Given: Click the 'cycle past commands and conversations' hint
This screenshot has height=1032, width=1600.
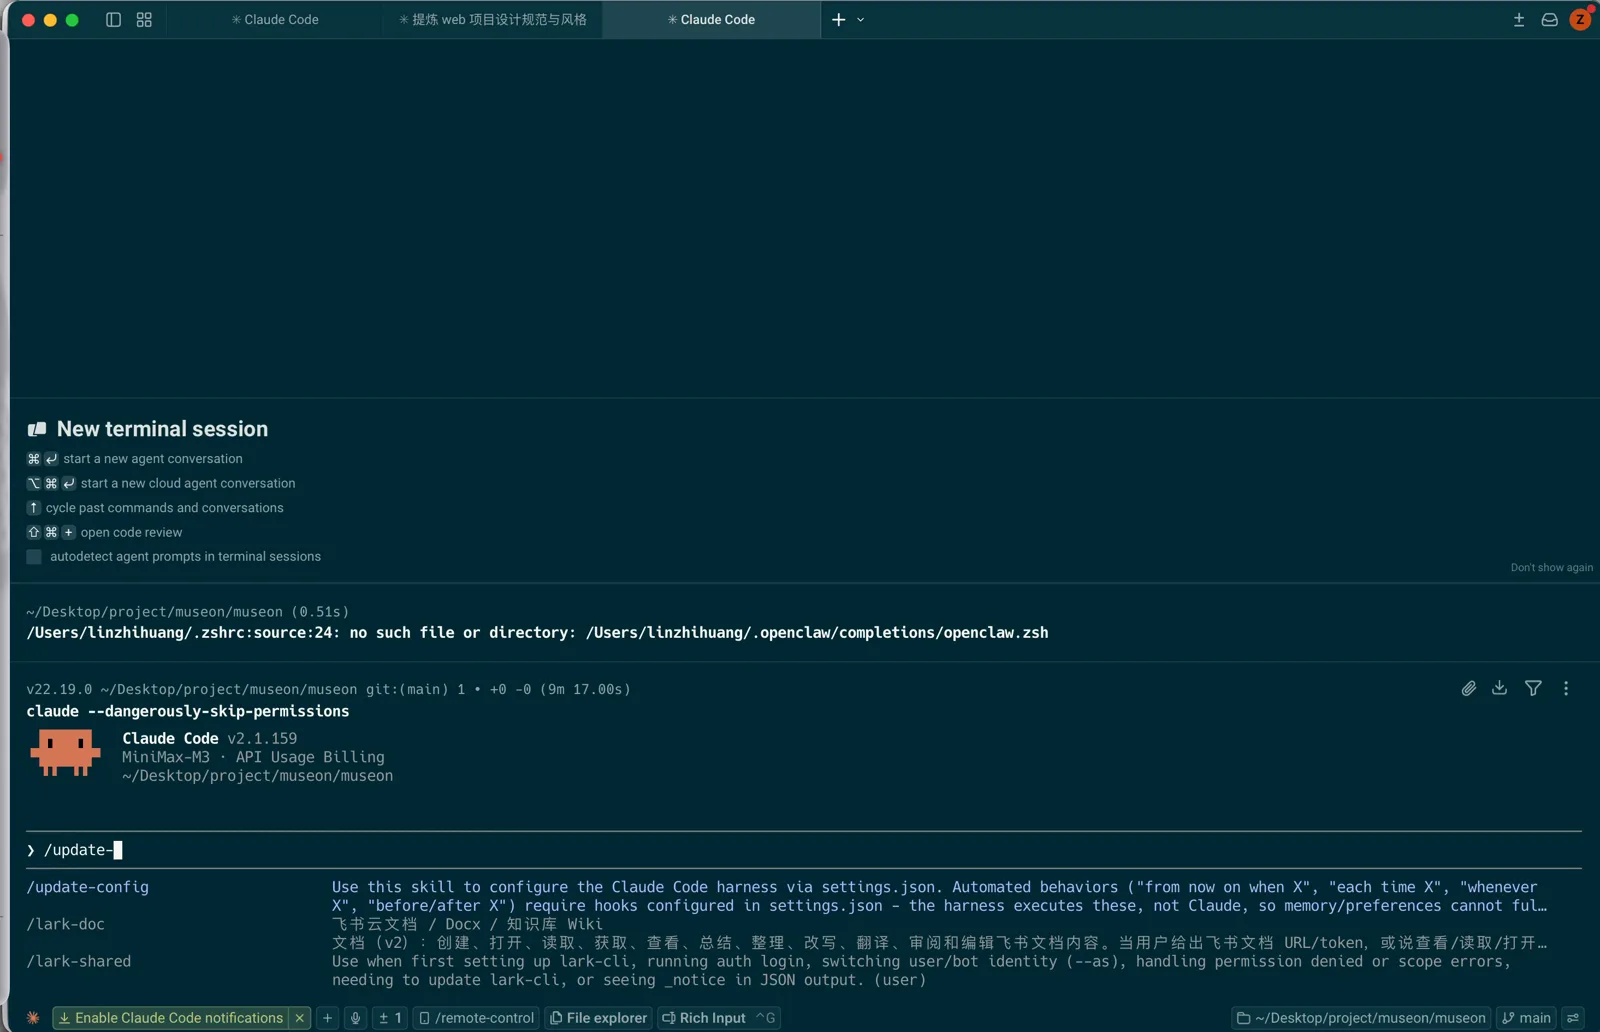Looking at the screenshot, I should 165,508.
